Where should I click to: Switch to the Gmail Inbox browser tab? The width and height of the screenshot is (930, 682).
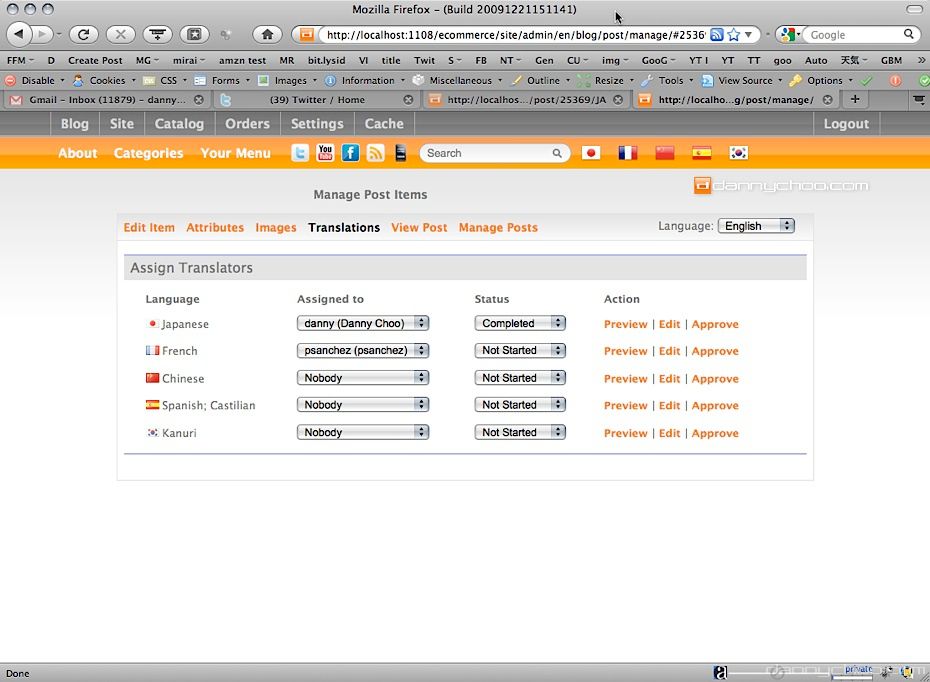pyautogui.click(x=106, y=100)
